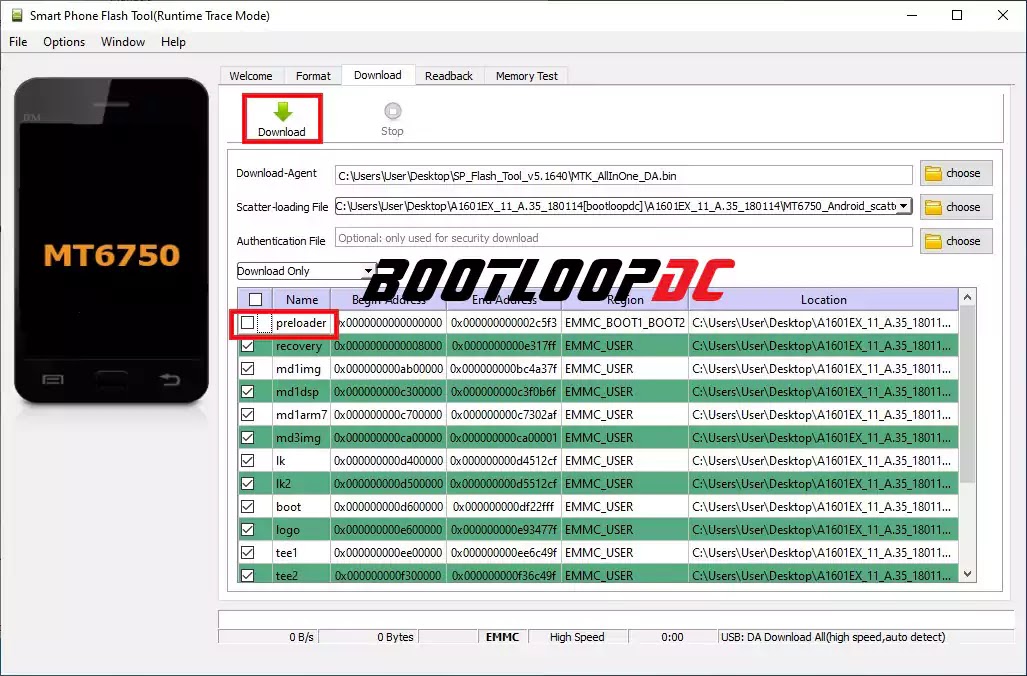Viewport: 1027px width, 676px height.
Task: Choose the Download-Agent file with folder button
Action: (x=956, y=173)
